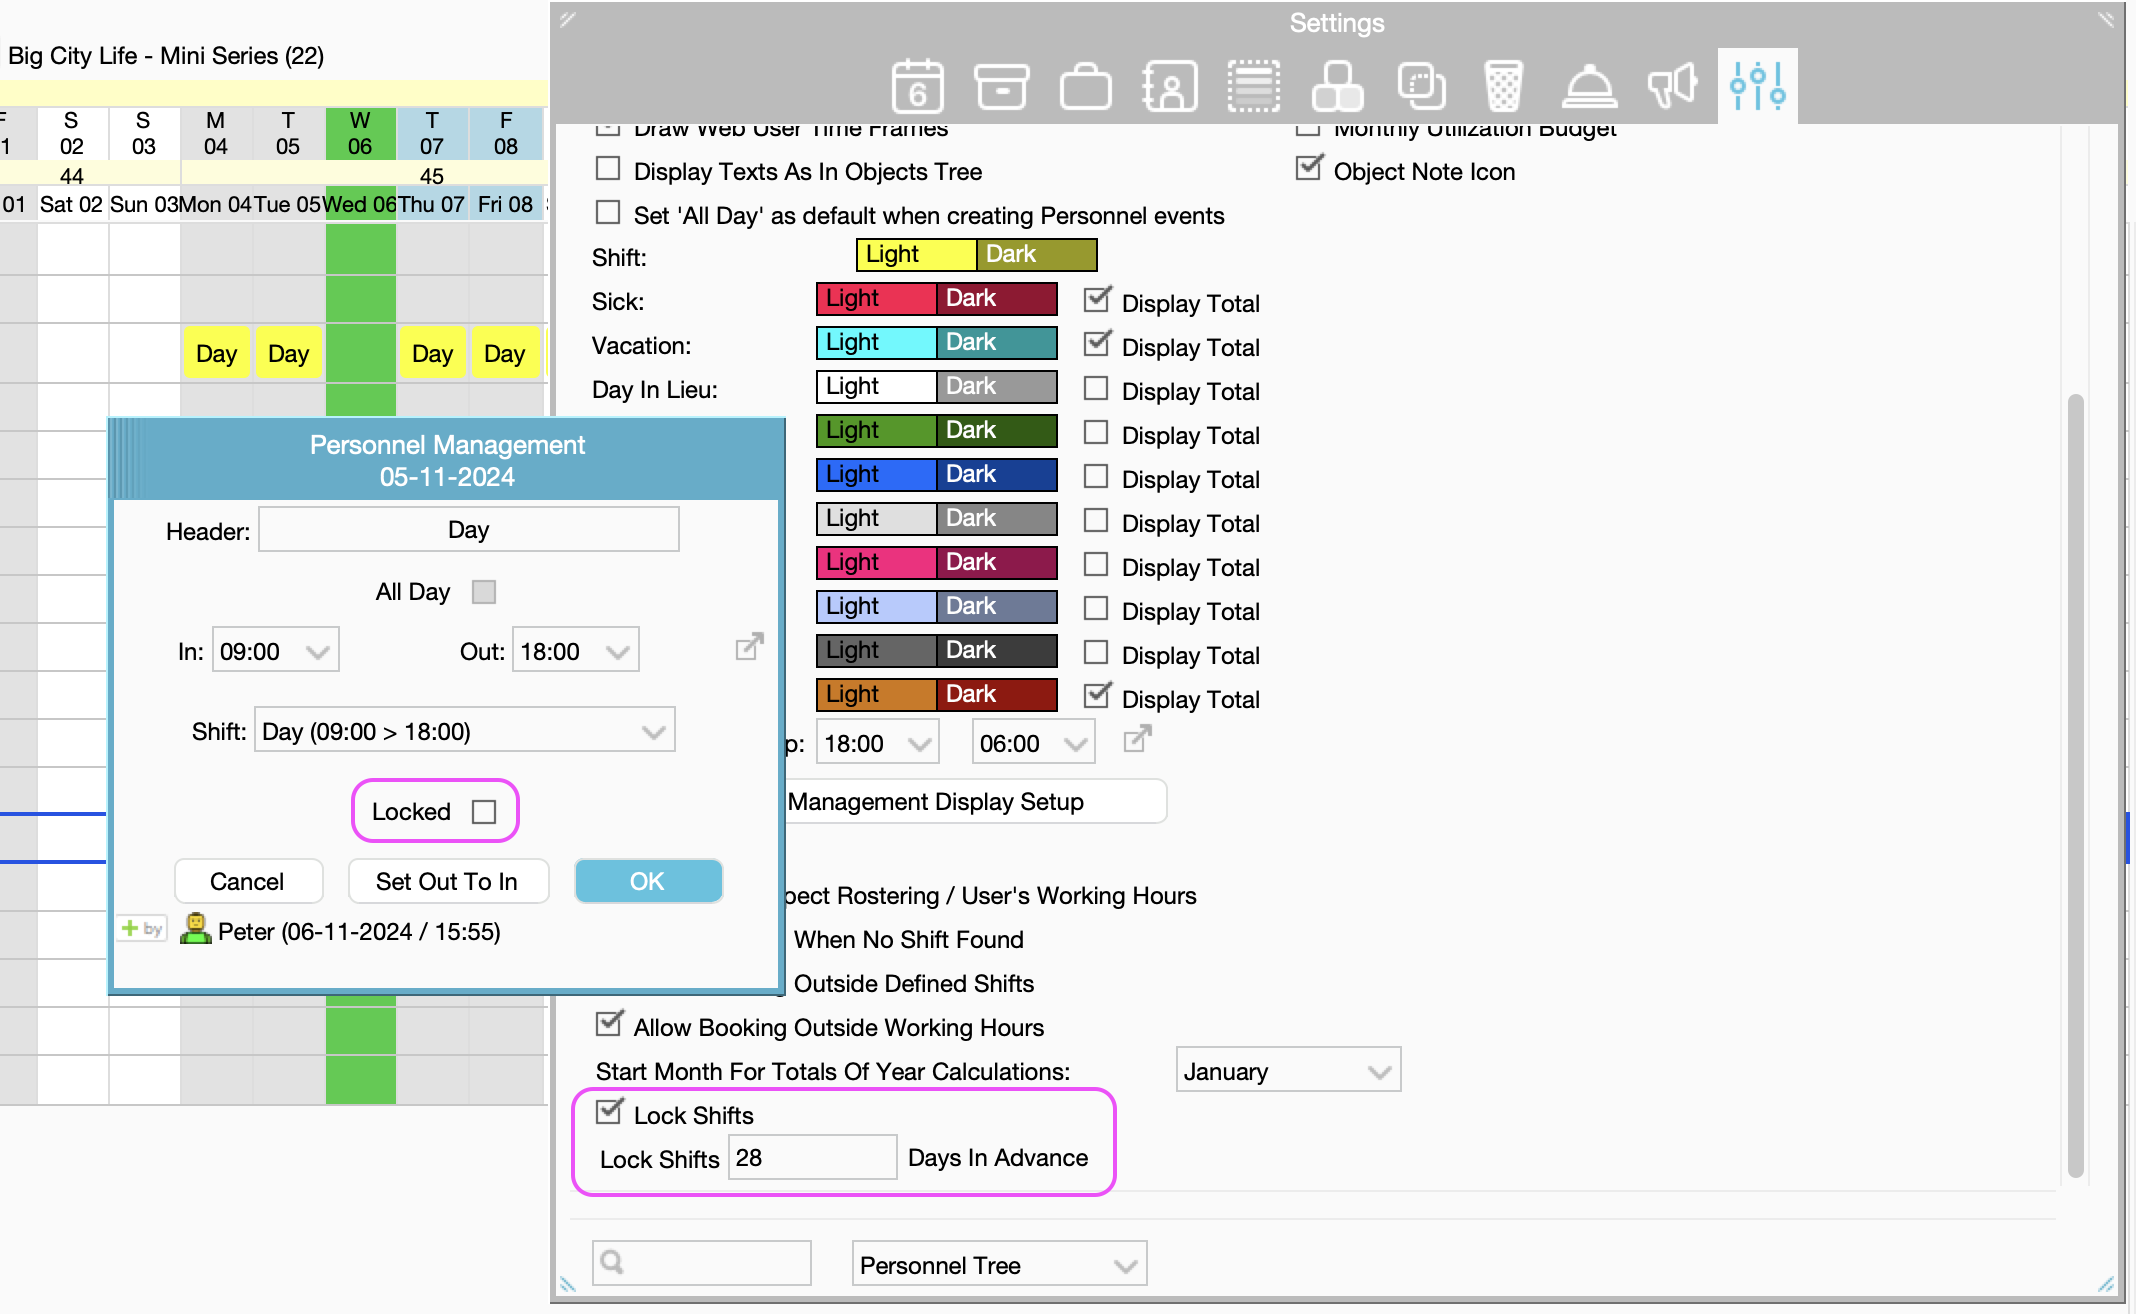This screenshot has width=2136, height=1314.
Task: Tick the Locked checkbox in Personnel Management
Action: point(484,812)
